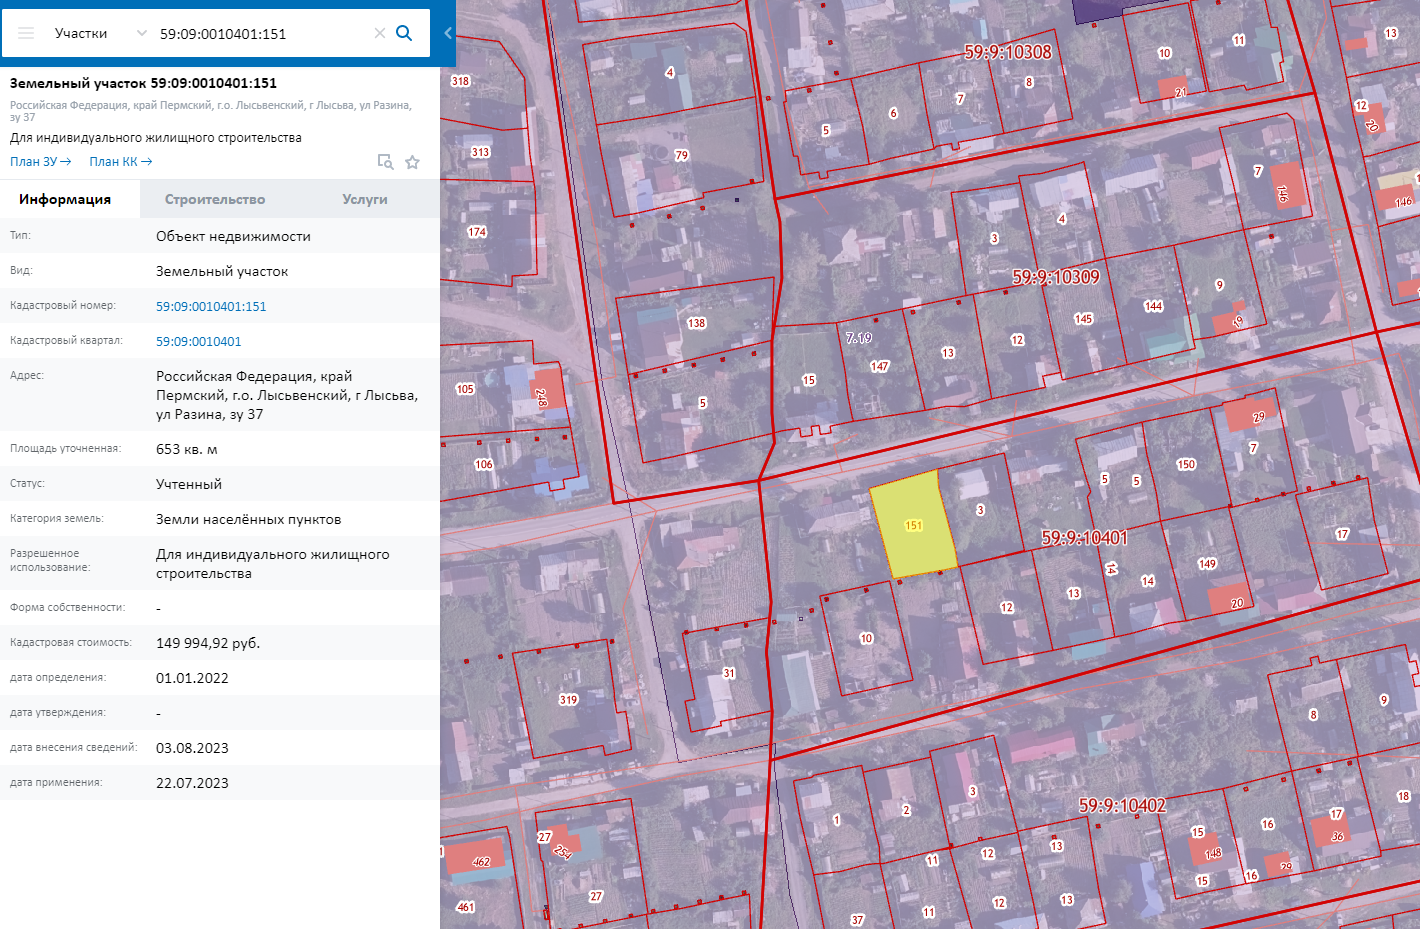This screenshot has width=1420, height=929.
Task: Run search with the magnifier icon
Action: [404, 33]
